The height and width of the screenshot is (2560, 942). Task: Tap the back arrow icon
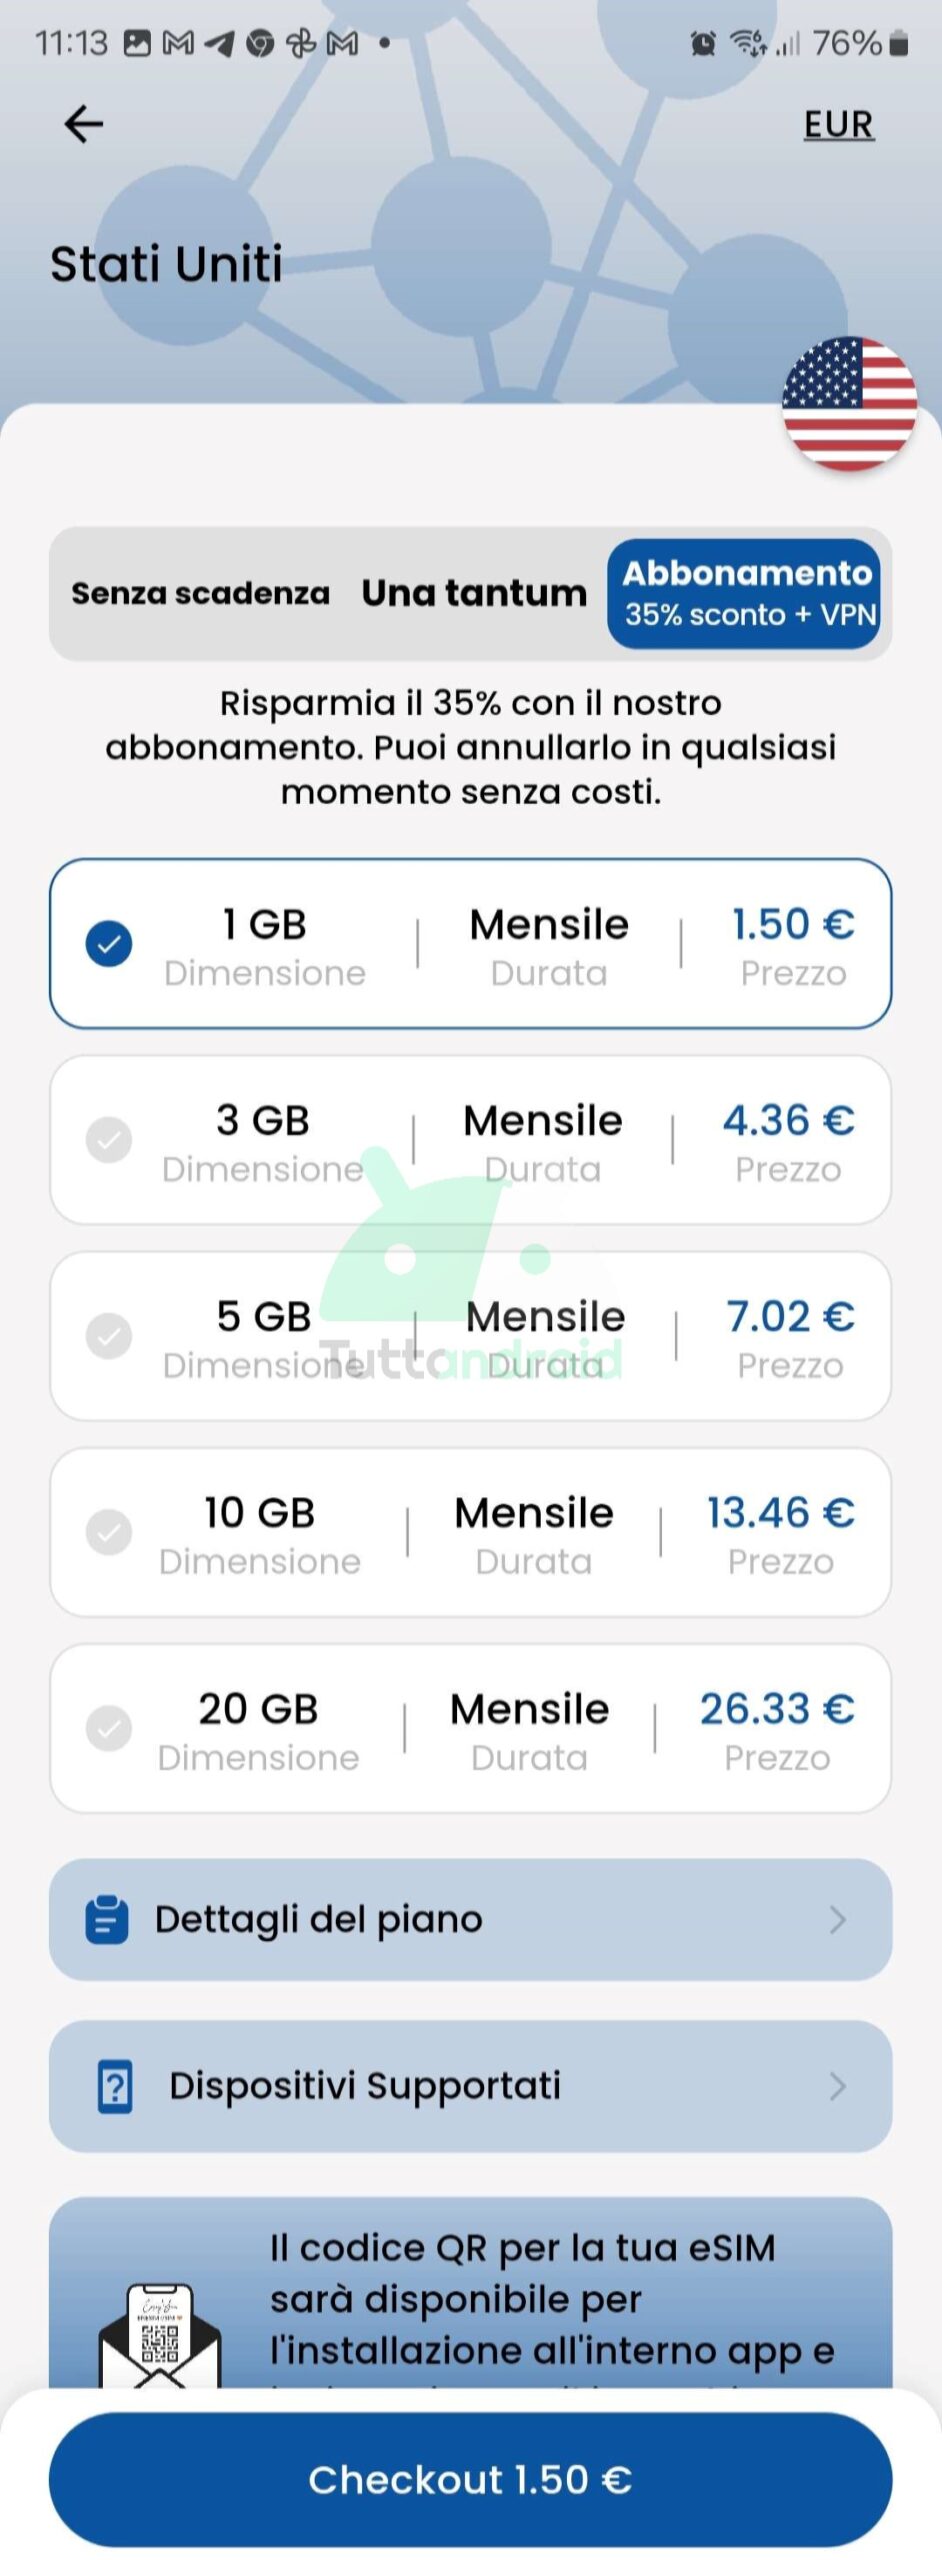coord(83,125)
